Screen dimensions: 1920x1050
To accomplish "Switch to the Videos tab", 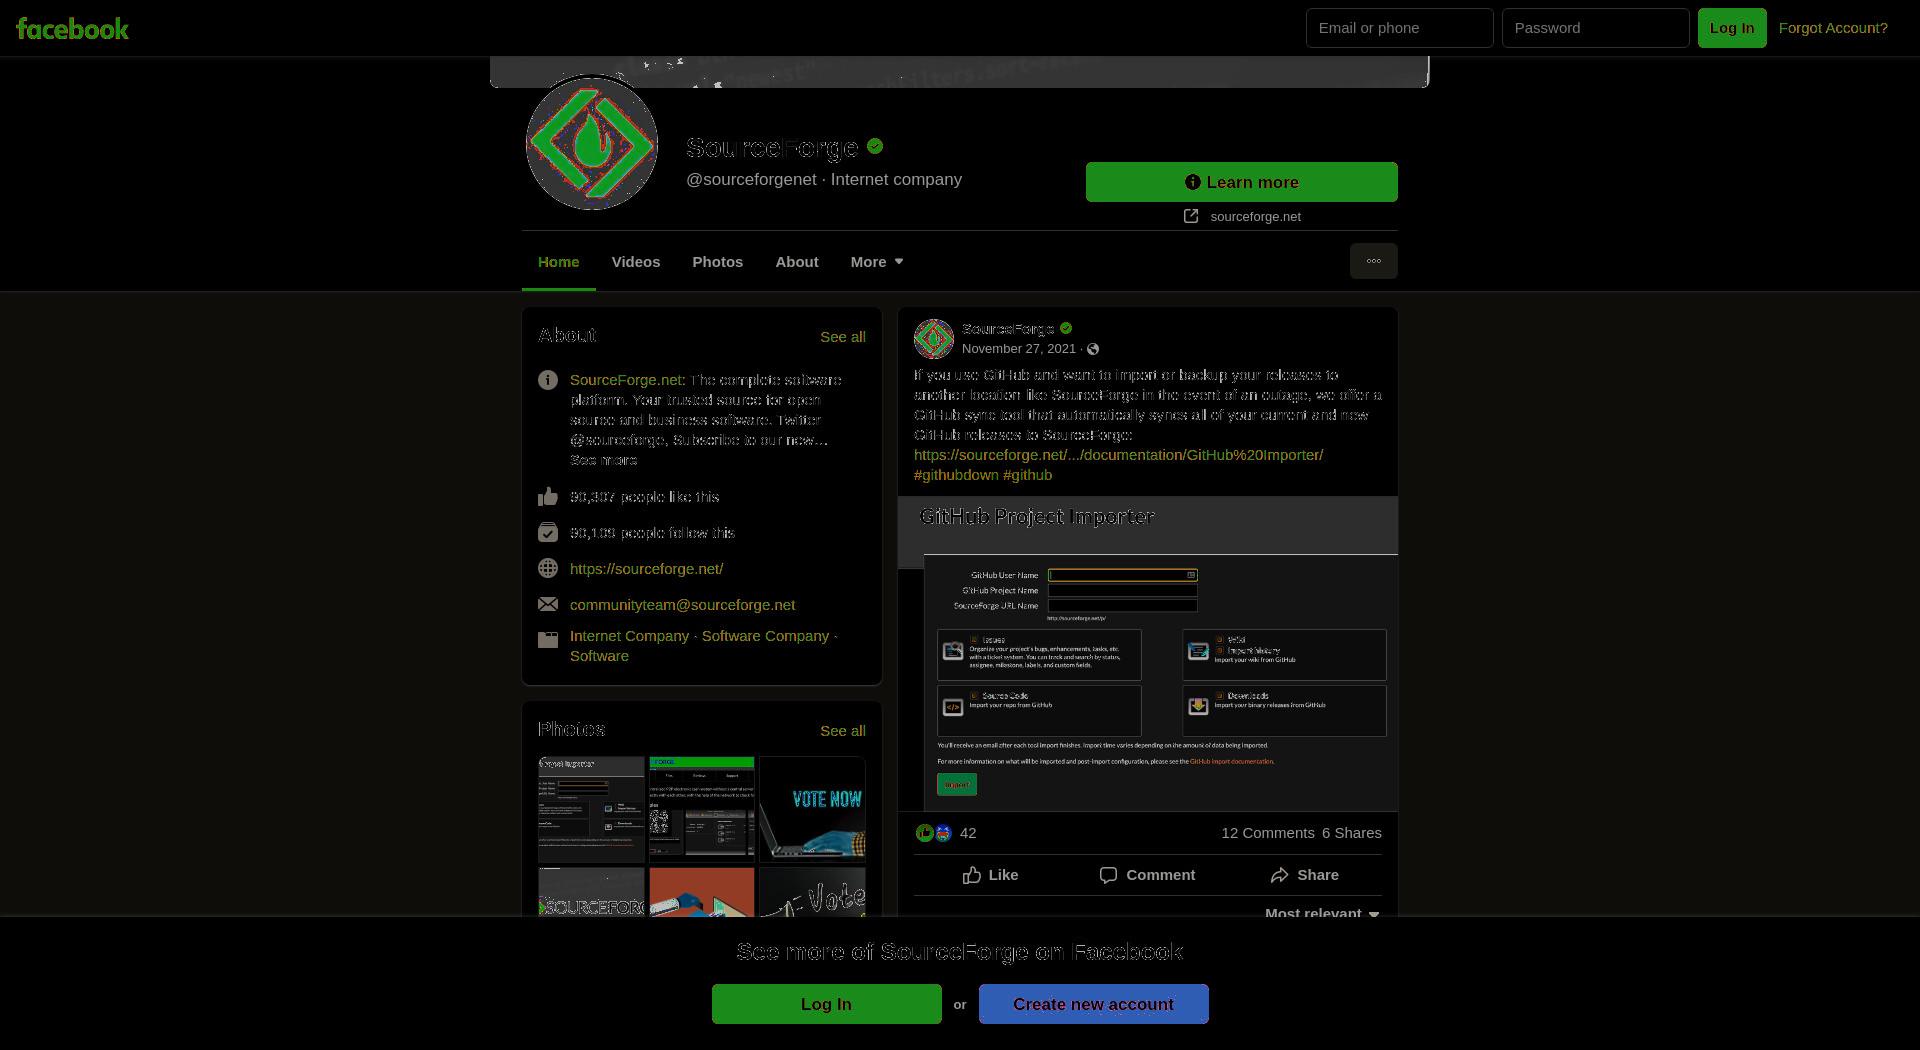I will coord(636,262).
